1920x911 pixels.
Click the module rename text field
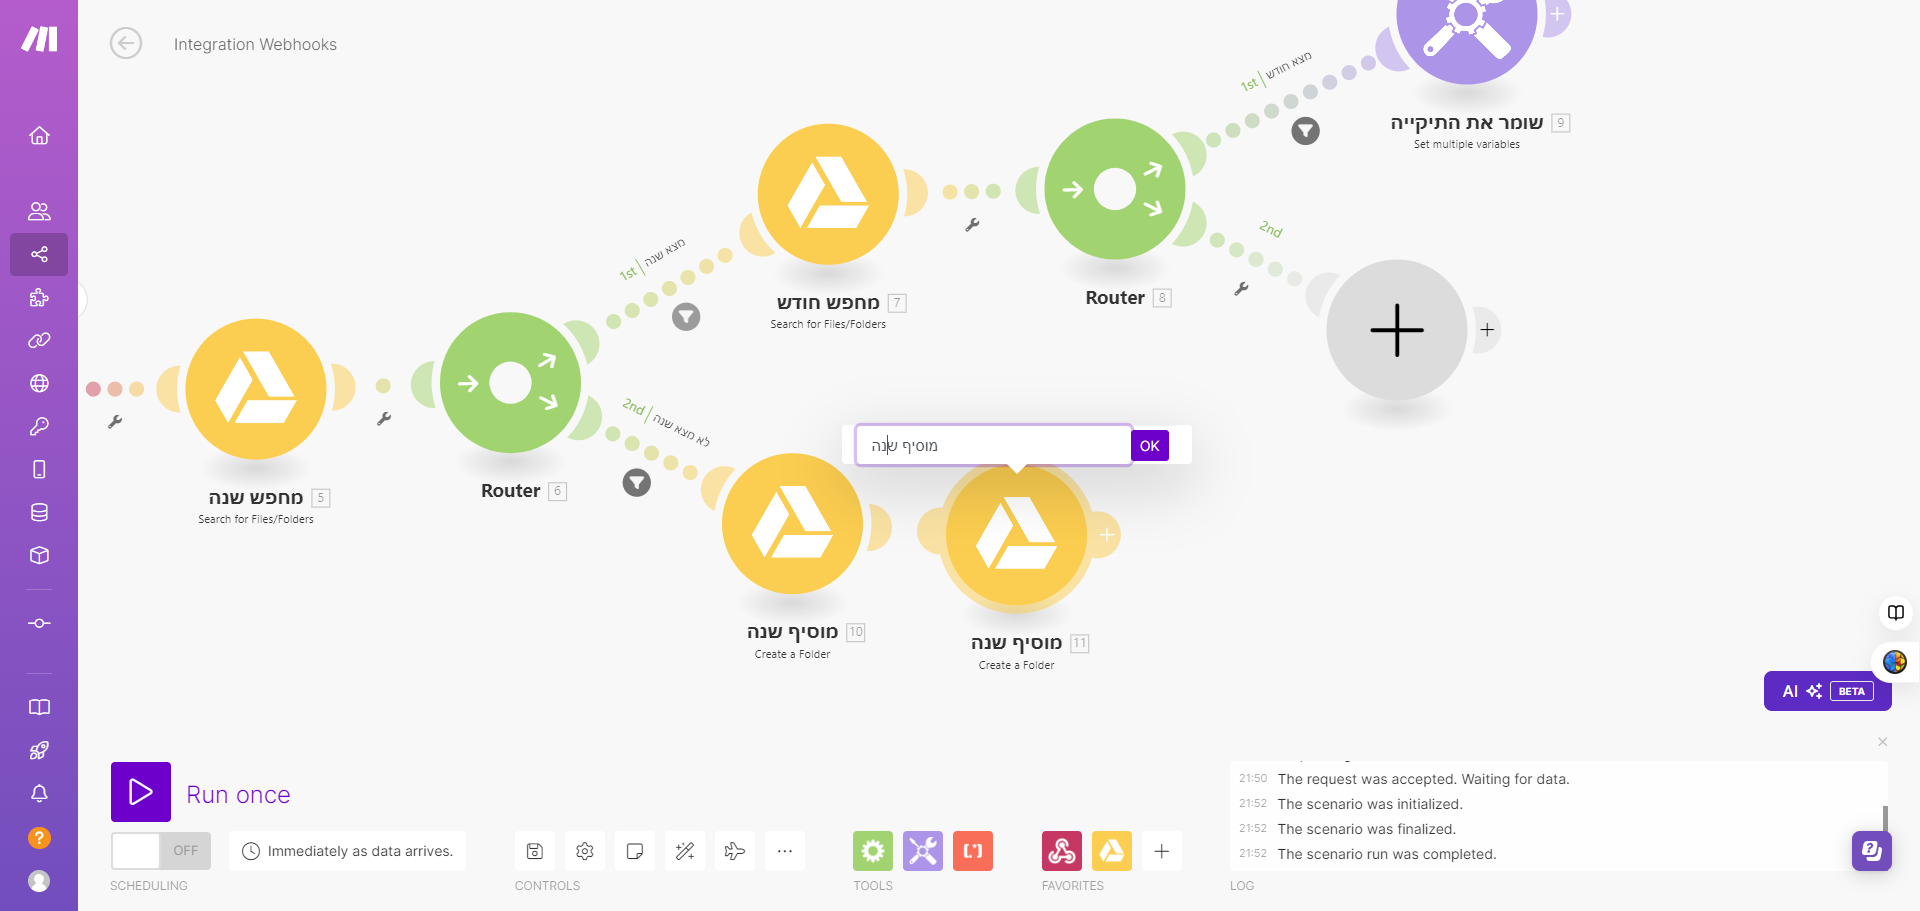point(993,445)
